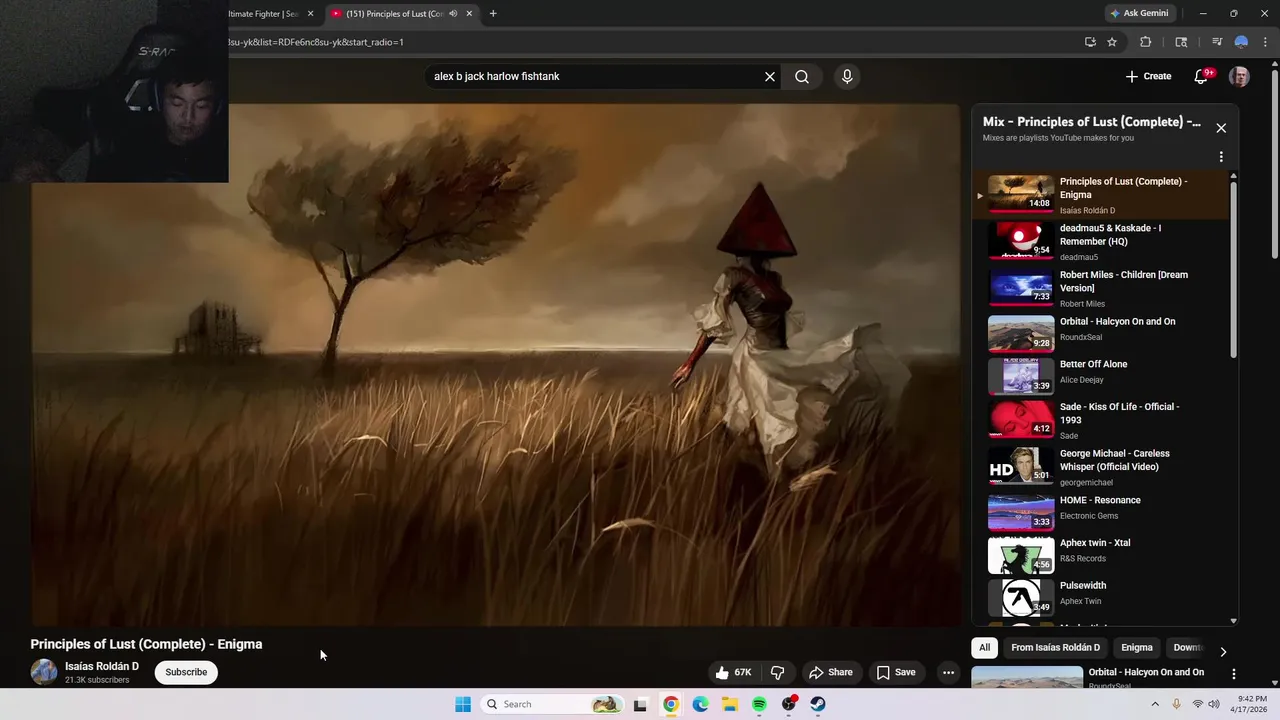Click the magnifier search button
This screenshot has height=720, width=1280.
pos(802,76)
